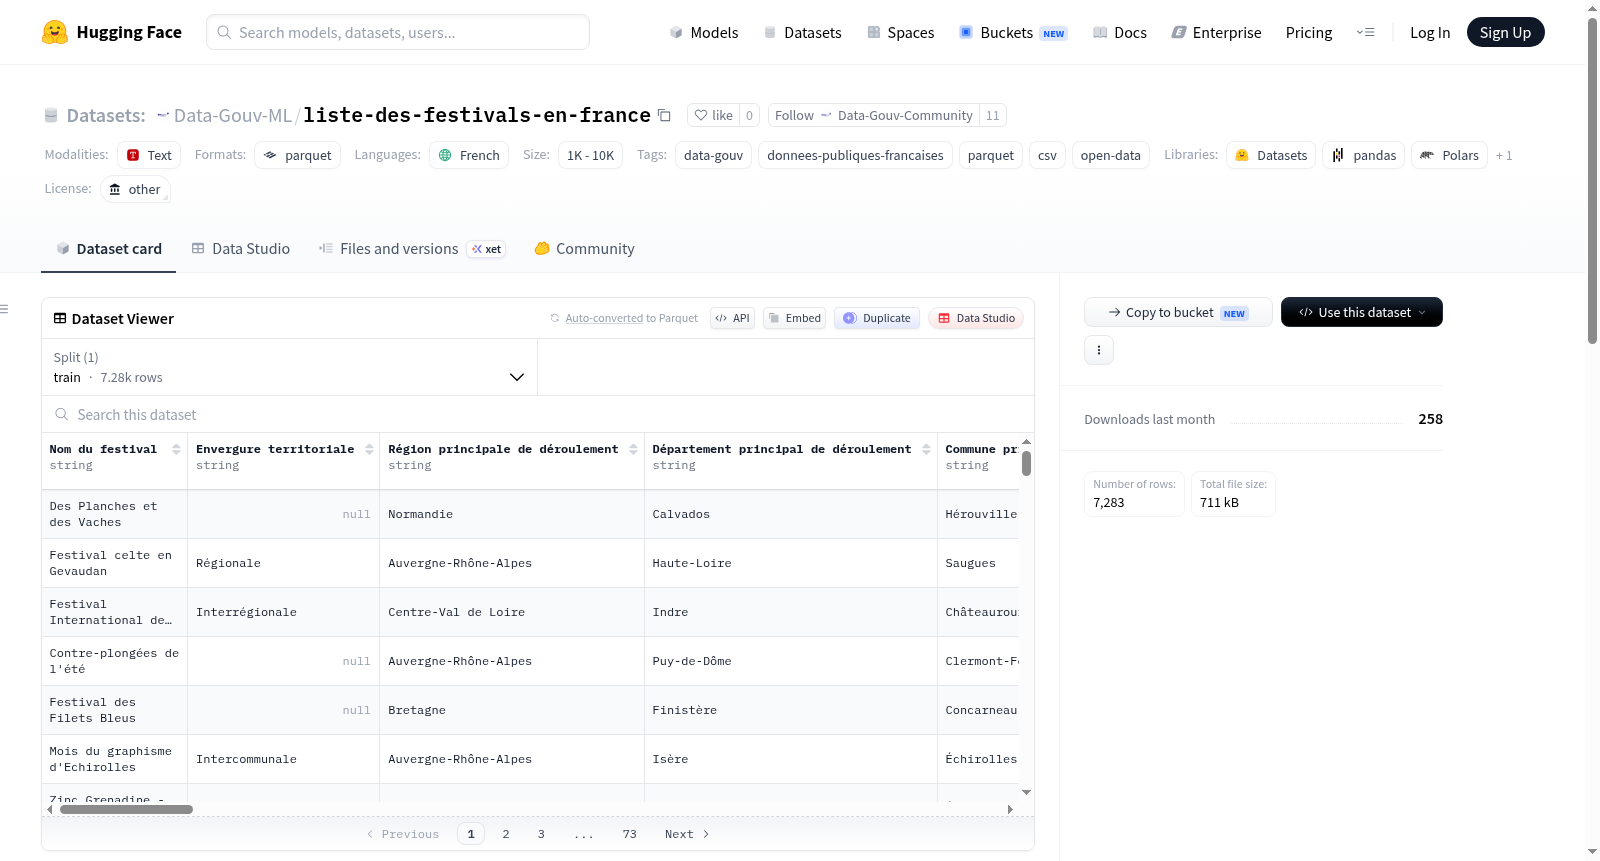Click the table horizontal scrollbar thumb
Image resolution: width=1600 pixels, height=861 pixels.
[x=126, y=809]
